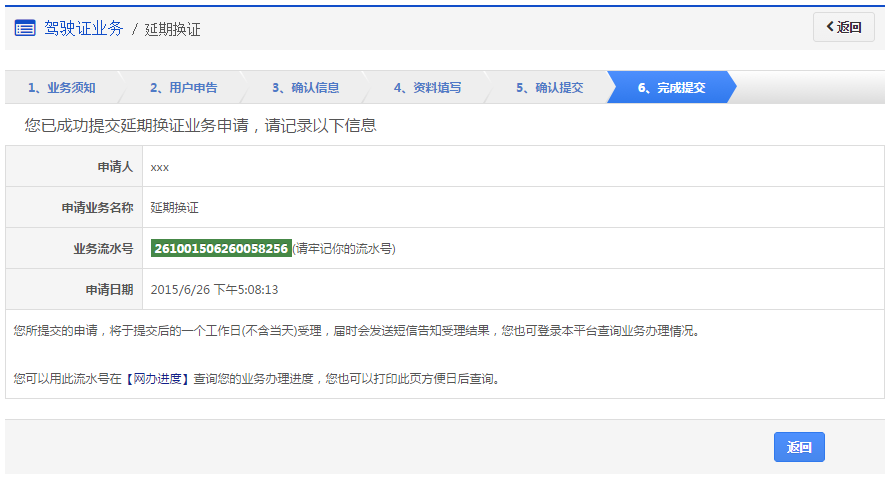Click the active step 6 完成提交

(x=671, y=88)
